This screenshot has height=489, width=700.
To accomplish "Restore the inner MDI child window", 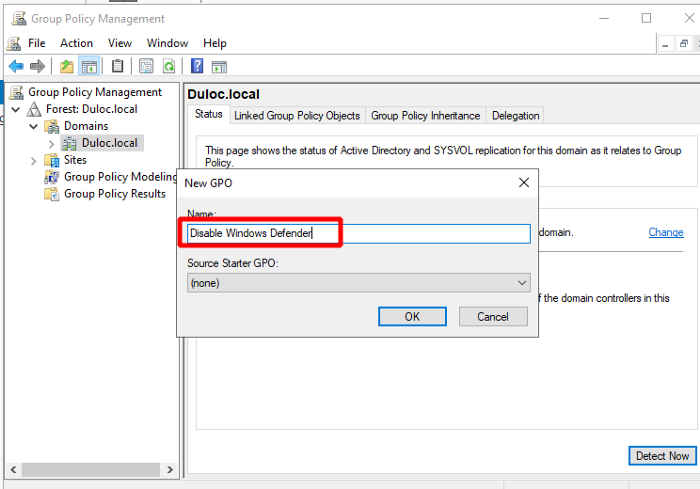I will tap(683, 44).
